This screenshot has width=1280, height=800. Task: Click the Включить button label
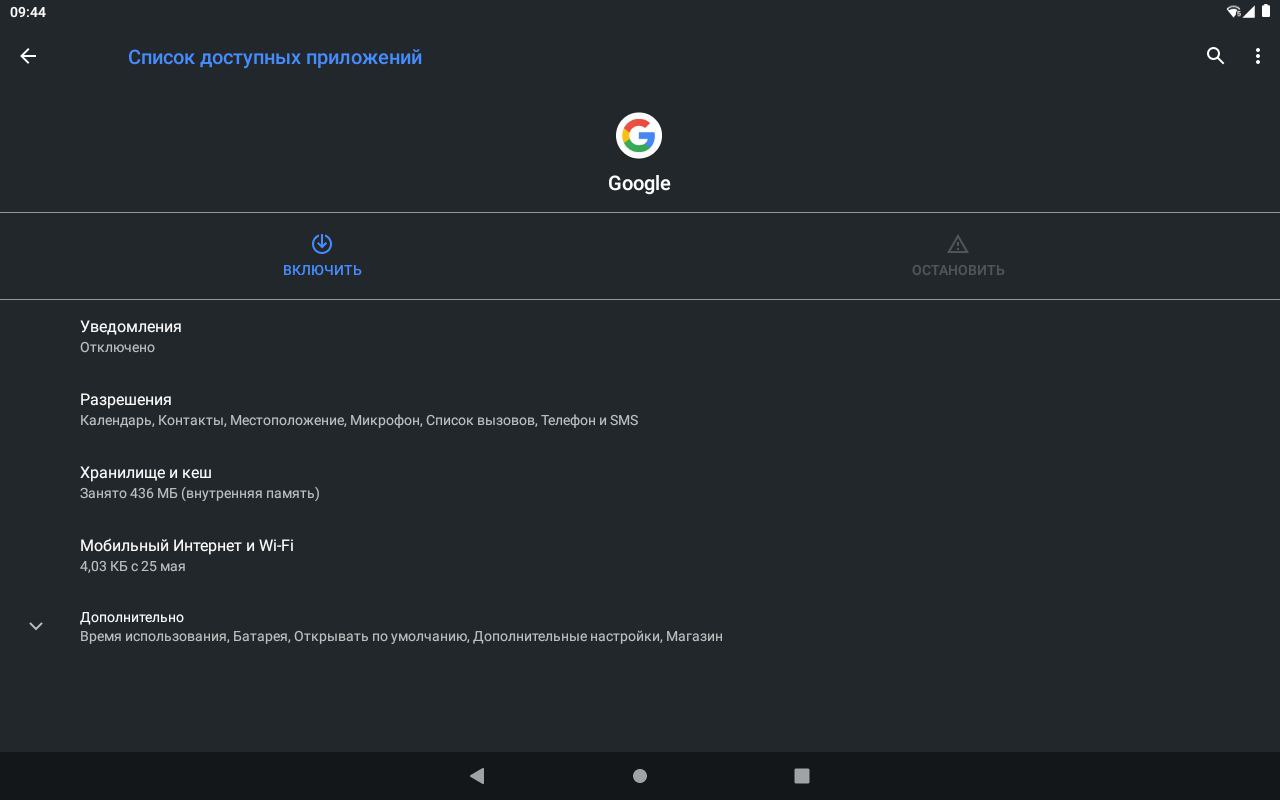[x=322, y=270]
